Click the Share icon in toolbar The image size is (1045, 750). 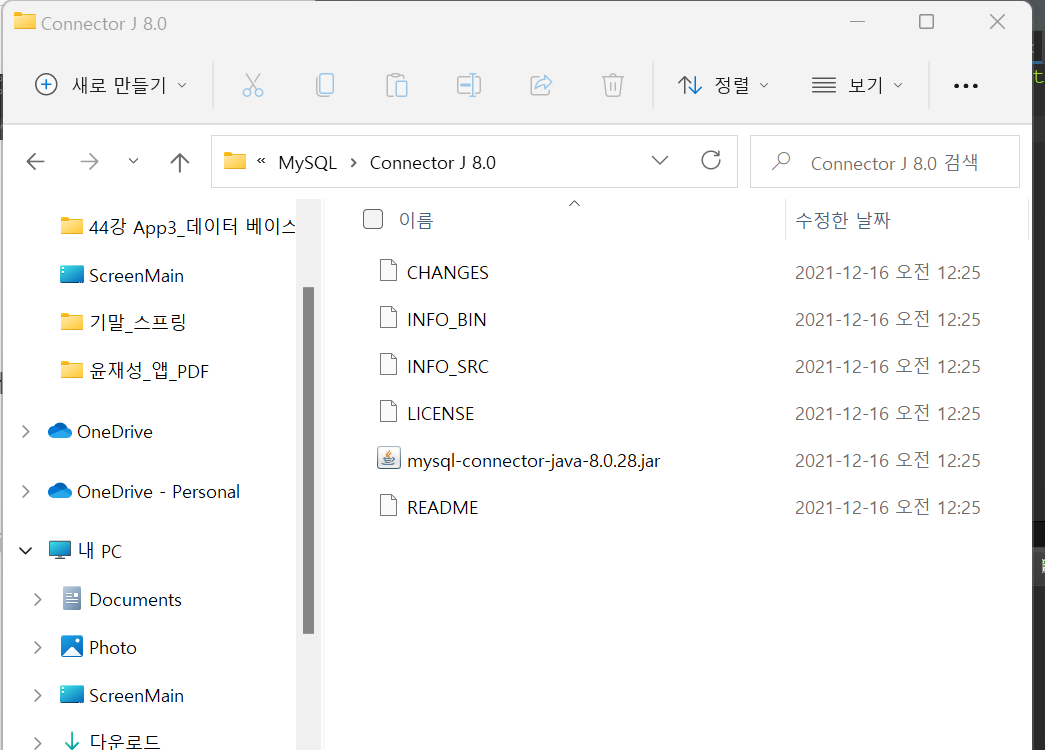540,85
